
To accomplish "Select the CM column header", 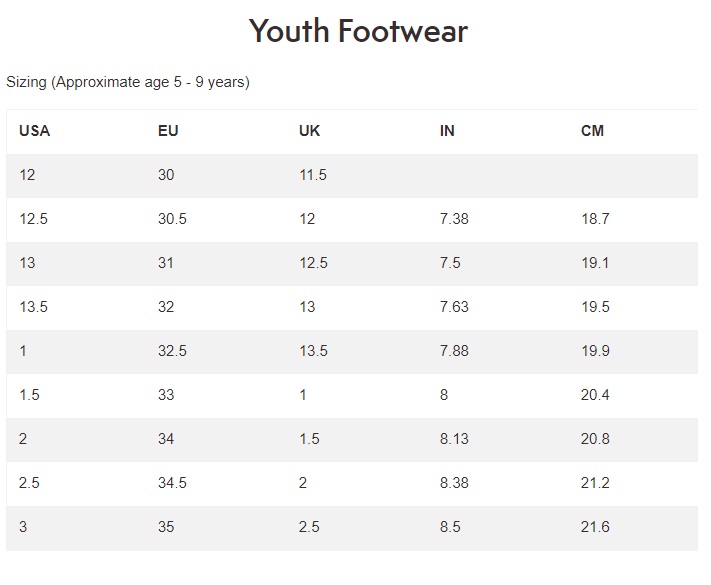I will pos(592,131).
